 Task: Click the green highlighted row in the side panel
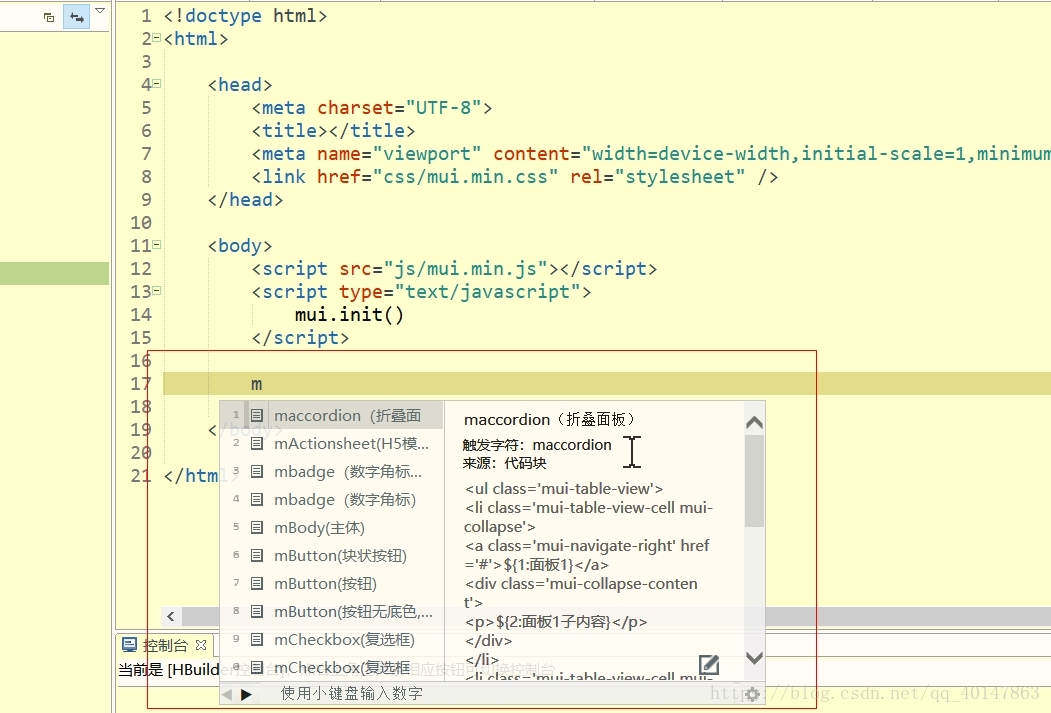click(x=54, y=273)
